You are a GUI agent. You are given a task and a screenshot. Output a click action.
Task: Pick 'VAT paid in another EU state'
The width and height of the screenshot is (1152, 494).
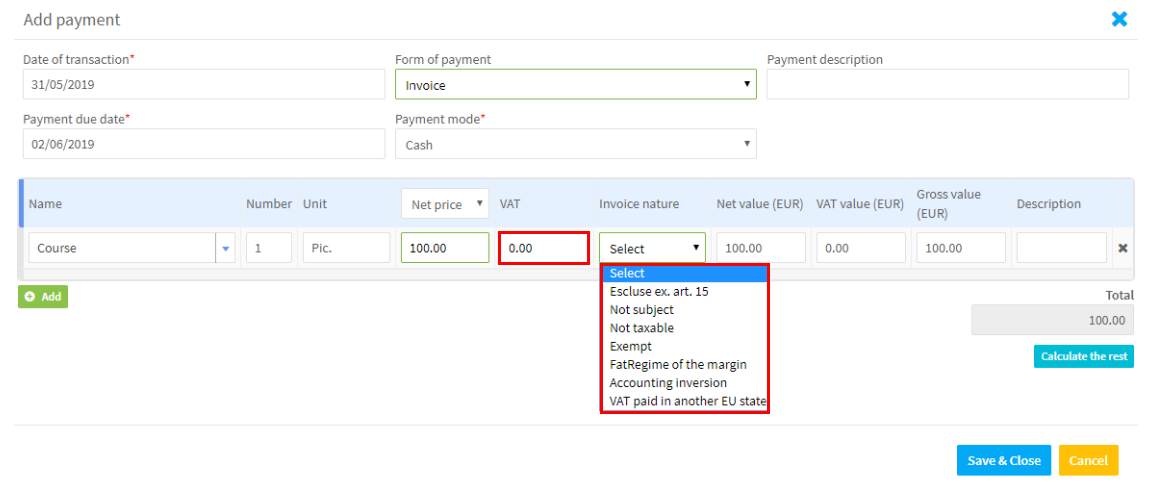pyautogui.click(x=687, y=401)
